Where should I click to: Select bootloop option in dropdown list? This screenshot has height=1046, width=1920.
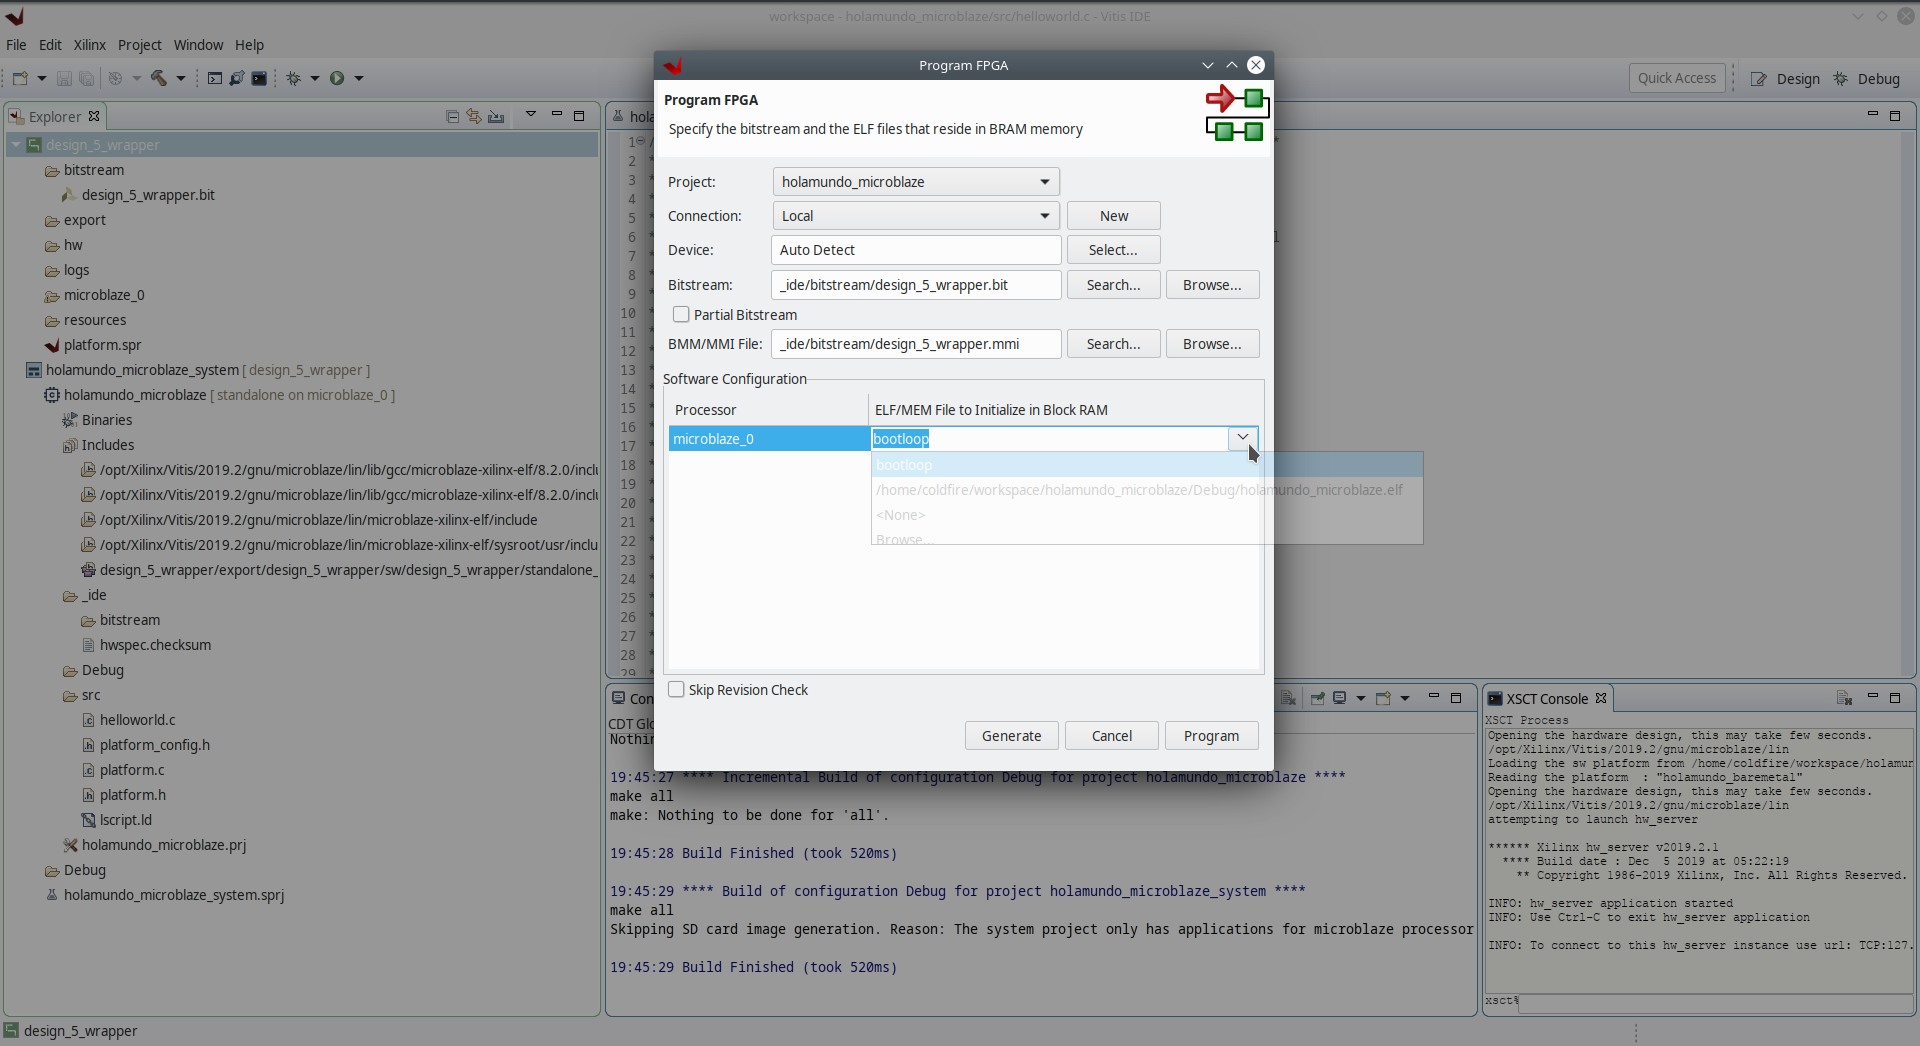[x=1147, y=465]
